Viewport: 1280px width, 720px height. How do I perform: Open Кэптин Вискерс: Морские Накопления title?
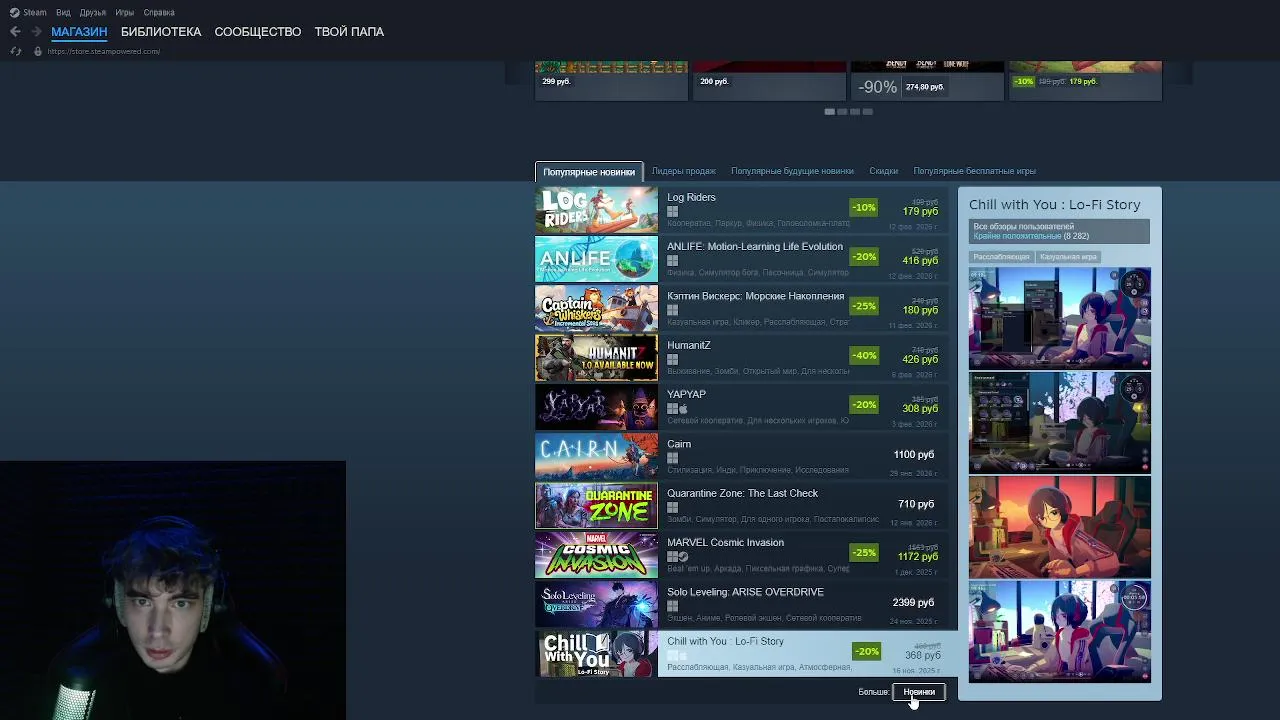755,296
